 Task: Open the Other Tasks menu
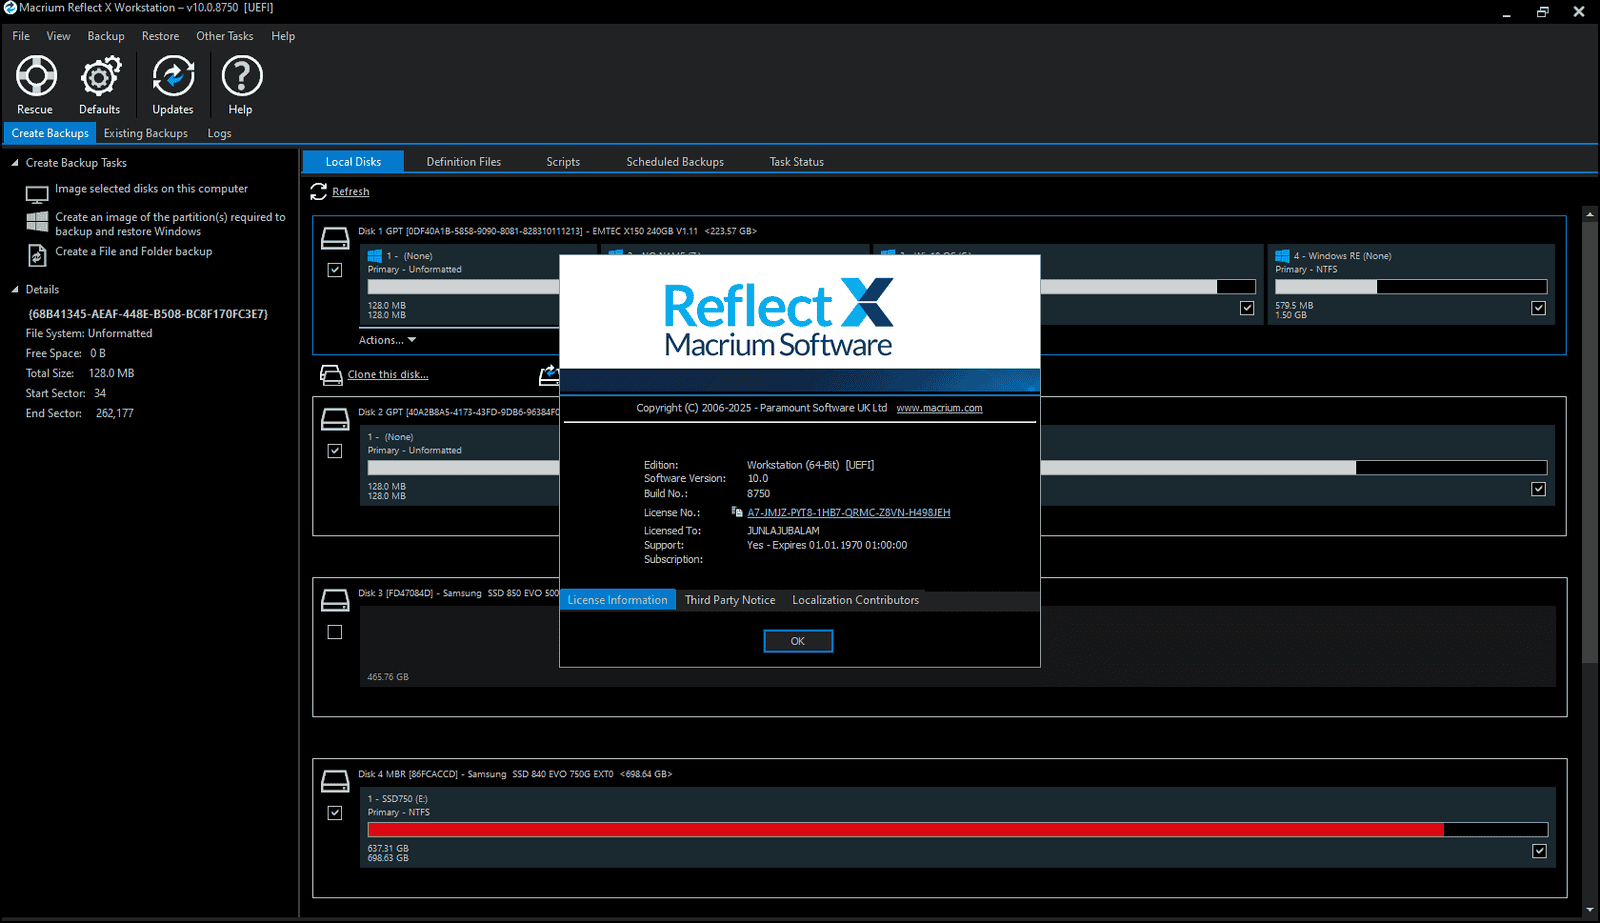(x=224, y=36)
